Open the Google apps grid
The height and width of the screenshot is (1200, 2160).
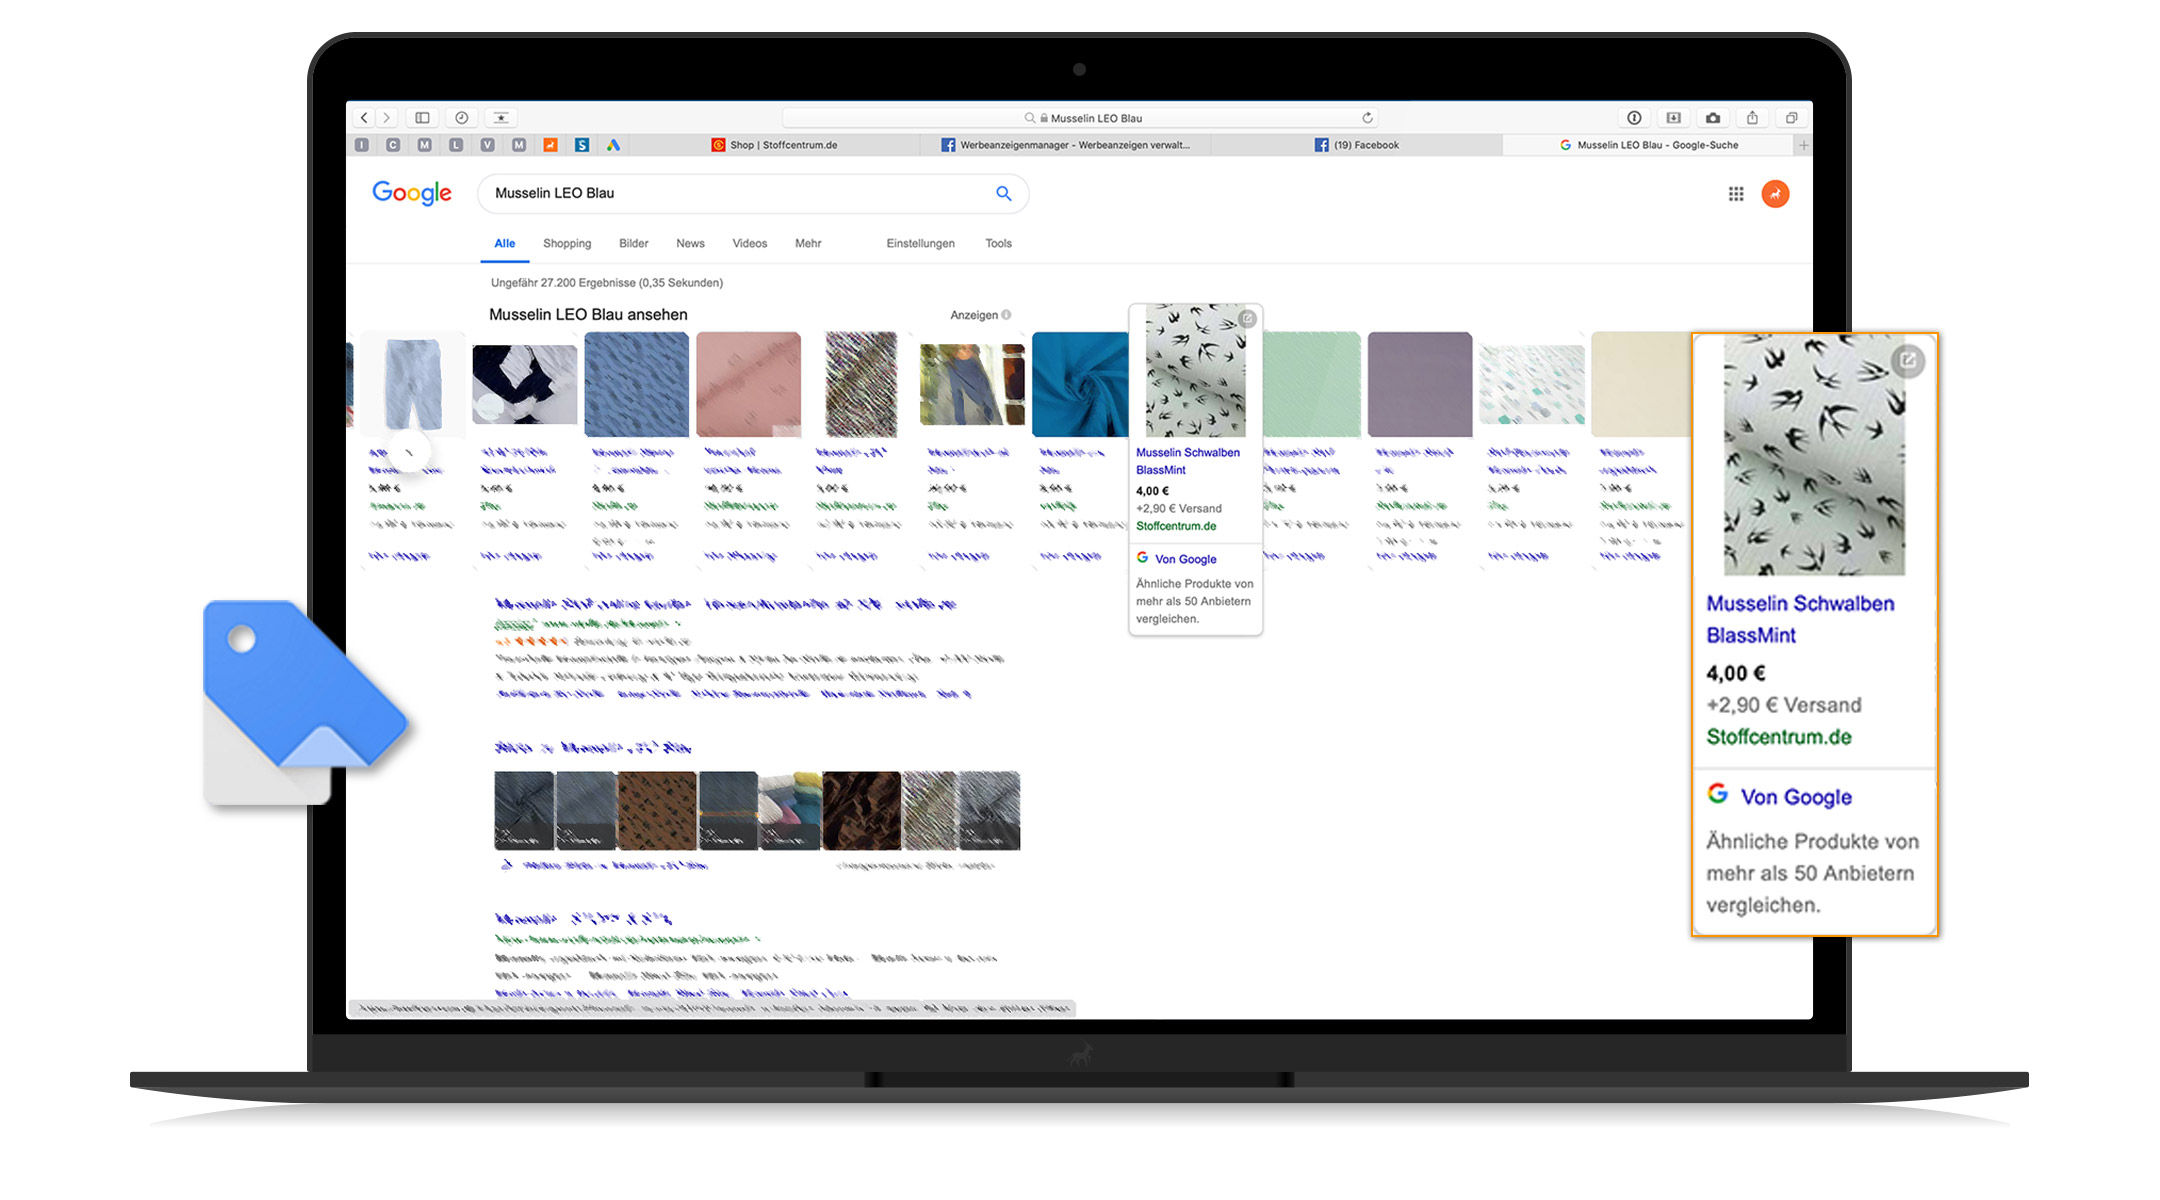click(1736, 194)
